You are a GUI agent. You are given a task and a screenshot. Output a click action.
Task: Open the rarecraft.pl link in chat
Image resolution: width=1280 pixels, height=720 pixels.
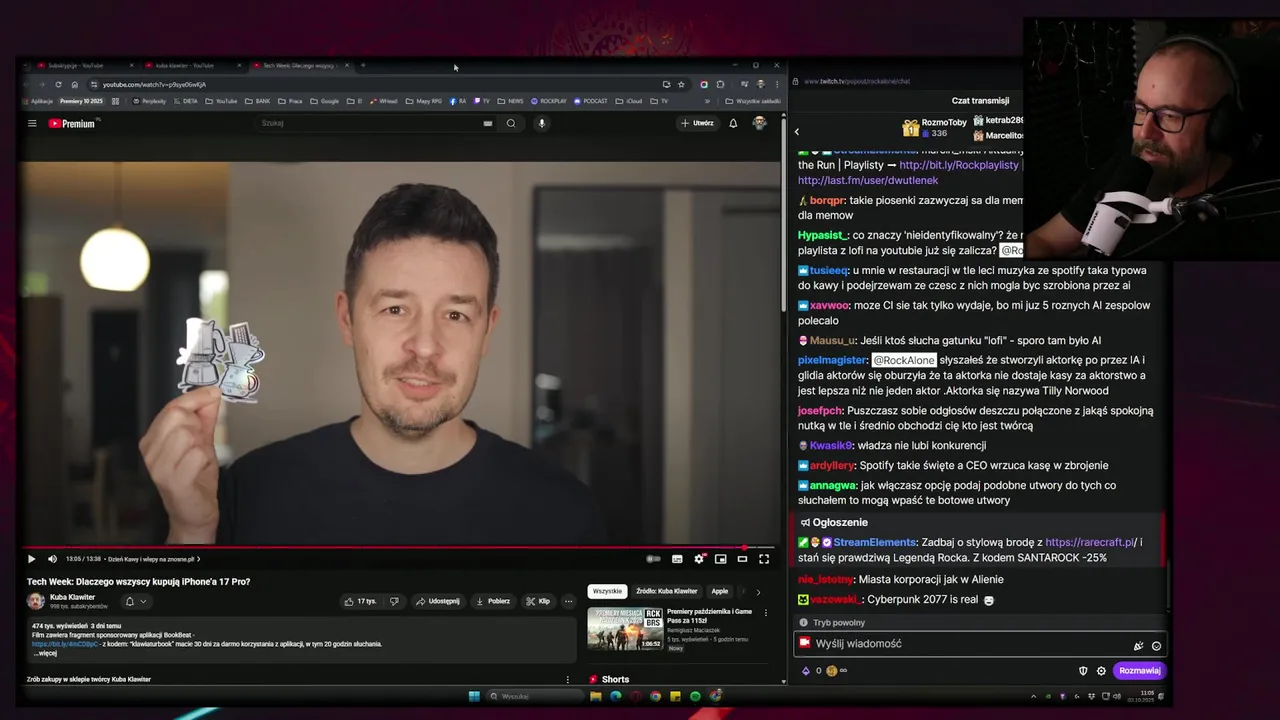tap(1090, 542)
